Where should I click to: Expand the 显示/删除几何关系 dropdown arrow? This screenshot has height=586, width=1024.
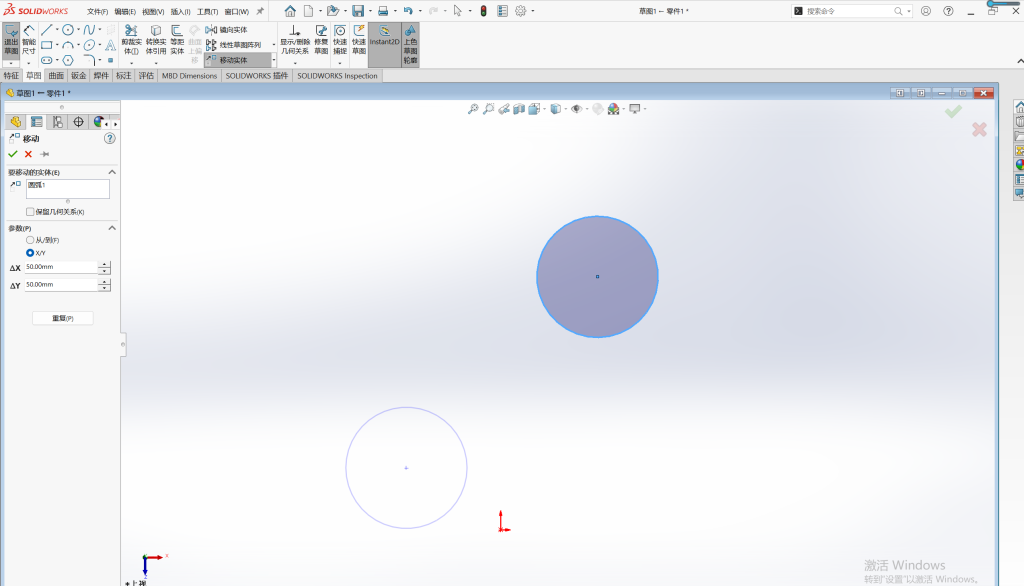295,63
